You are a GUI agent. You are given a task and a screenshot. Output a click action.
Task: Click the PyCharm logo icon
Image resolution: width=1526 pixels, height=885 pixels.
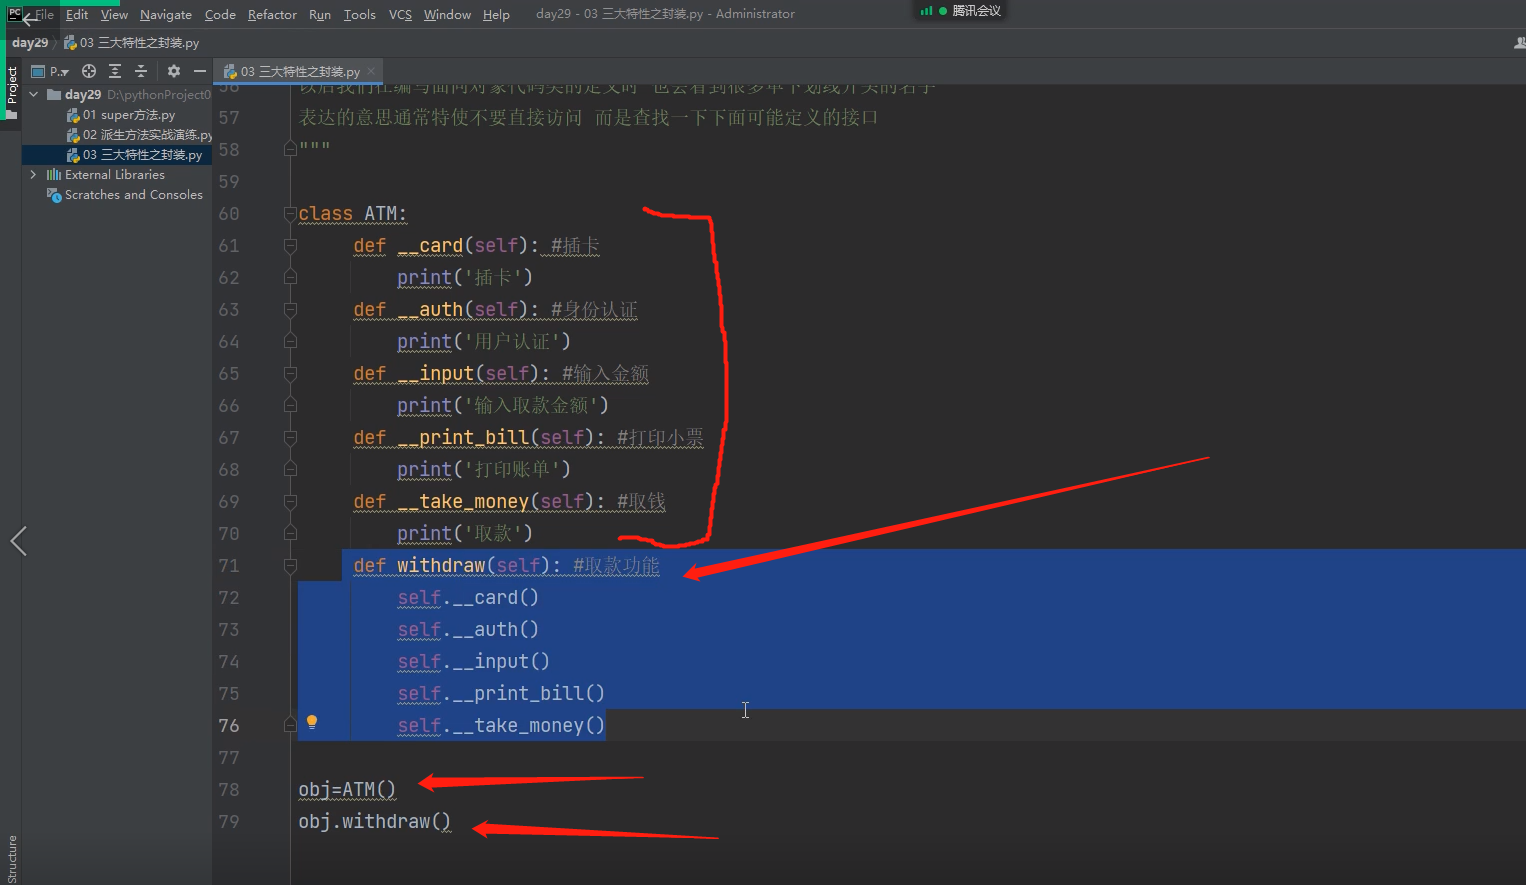tap(14, 14)
